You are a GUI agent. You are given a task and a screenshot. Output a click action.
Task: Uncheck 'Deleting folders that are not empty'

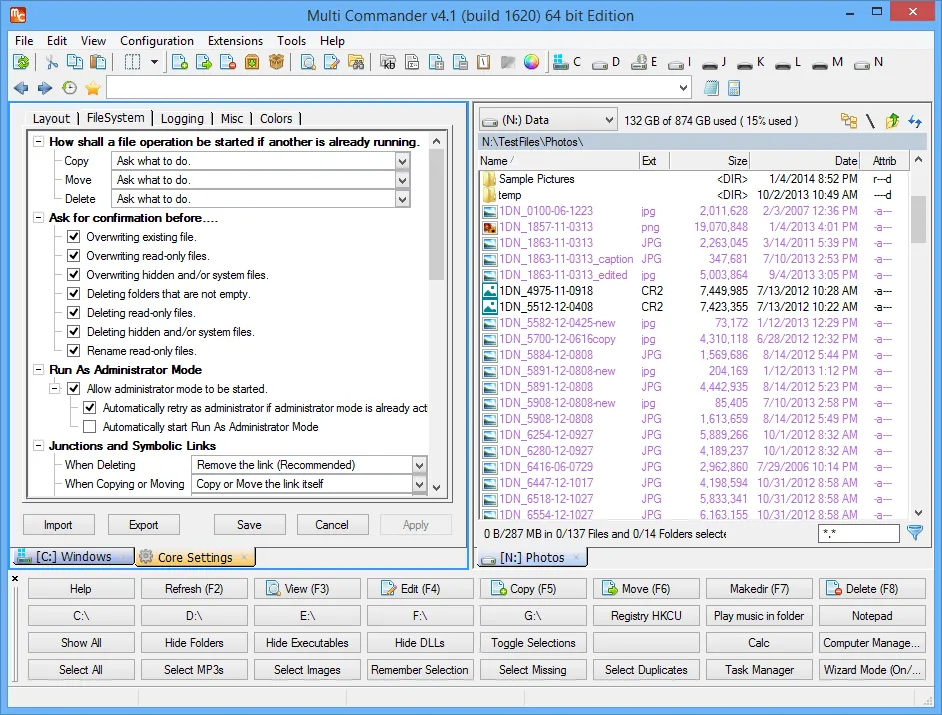(73, 294)
